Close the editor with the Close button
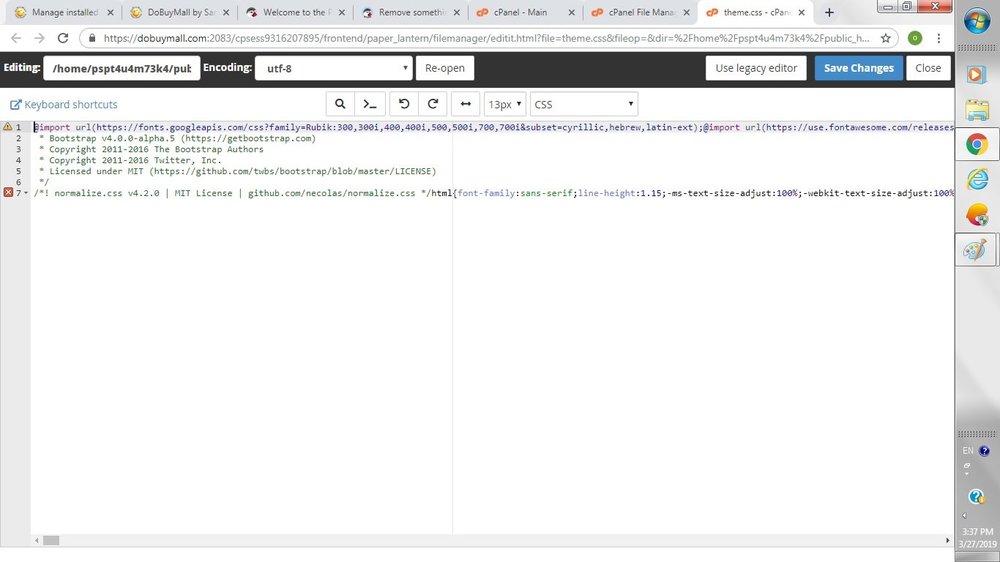Screen dimensions: 1000x562 tap(928, 68)
